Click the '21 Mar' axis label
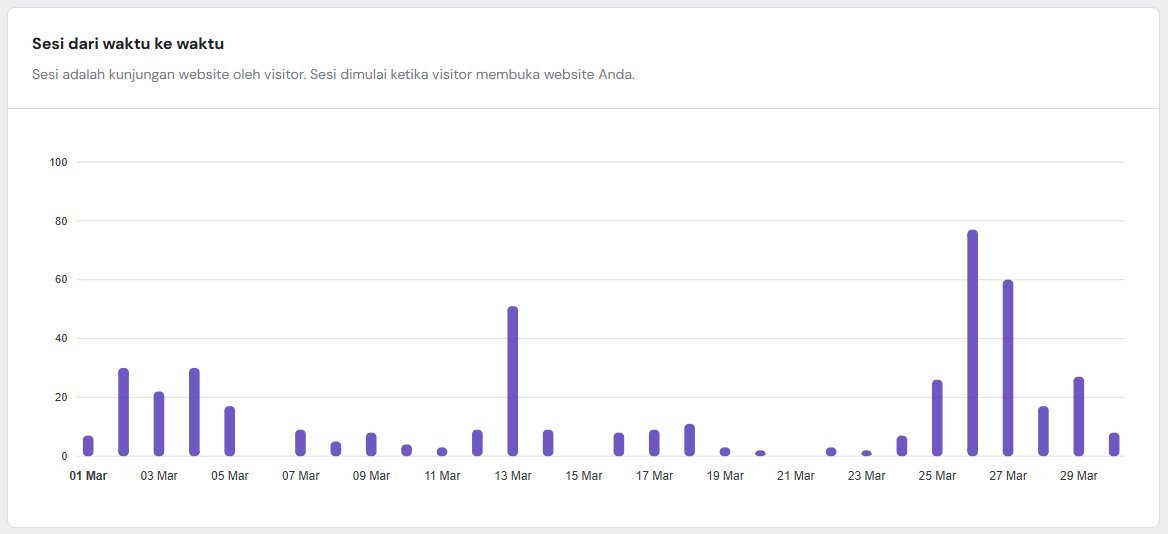Screen dimensions: 1168x534 (x=796, y=476)
